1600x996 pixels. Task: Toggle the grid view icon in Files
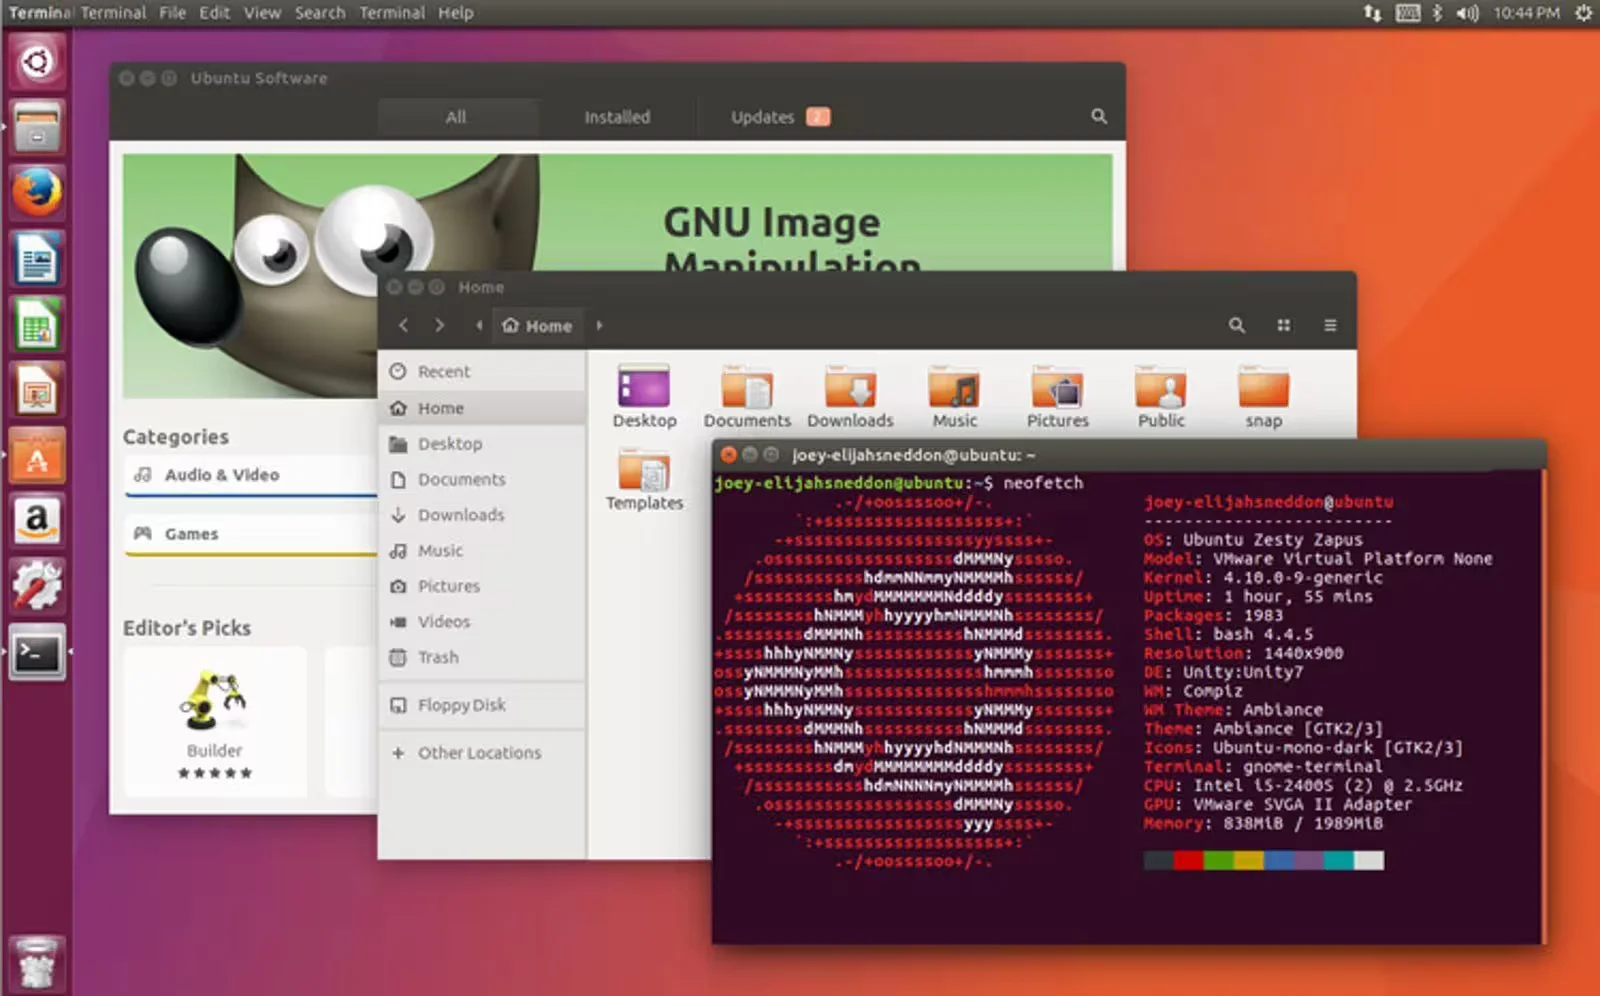(x=1283, y=325)
